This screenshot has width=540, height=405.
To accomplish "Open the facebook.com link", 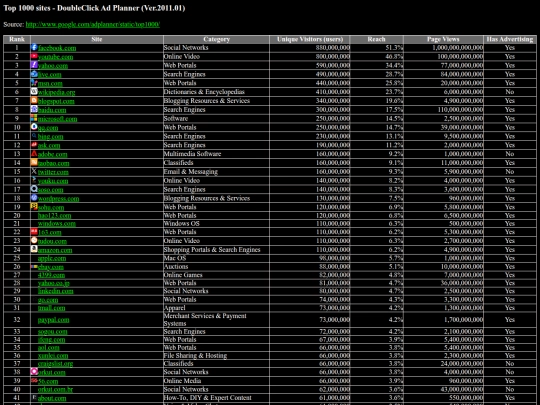I will pos(57,48).
